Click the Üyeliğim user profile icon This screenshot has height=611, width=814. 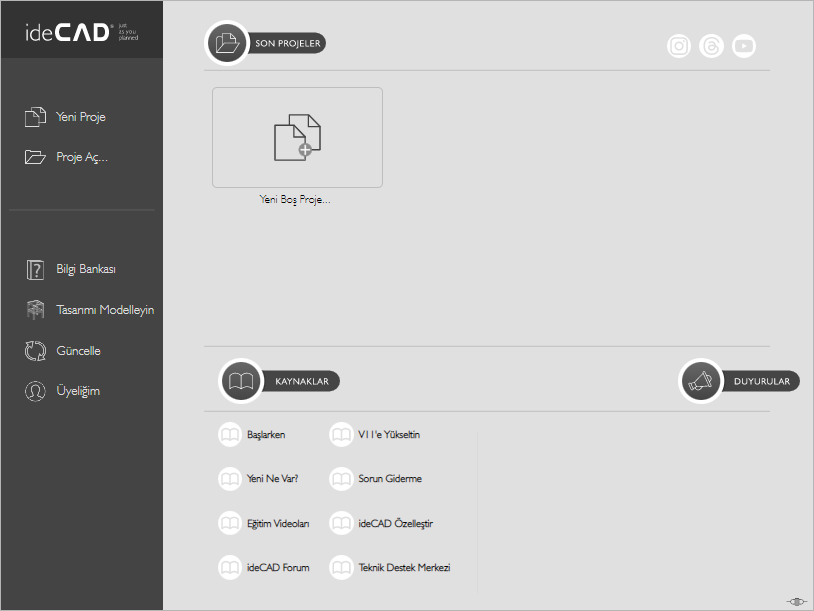(35, 391)
